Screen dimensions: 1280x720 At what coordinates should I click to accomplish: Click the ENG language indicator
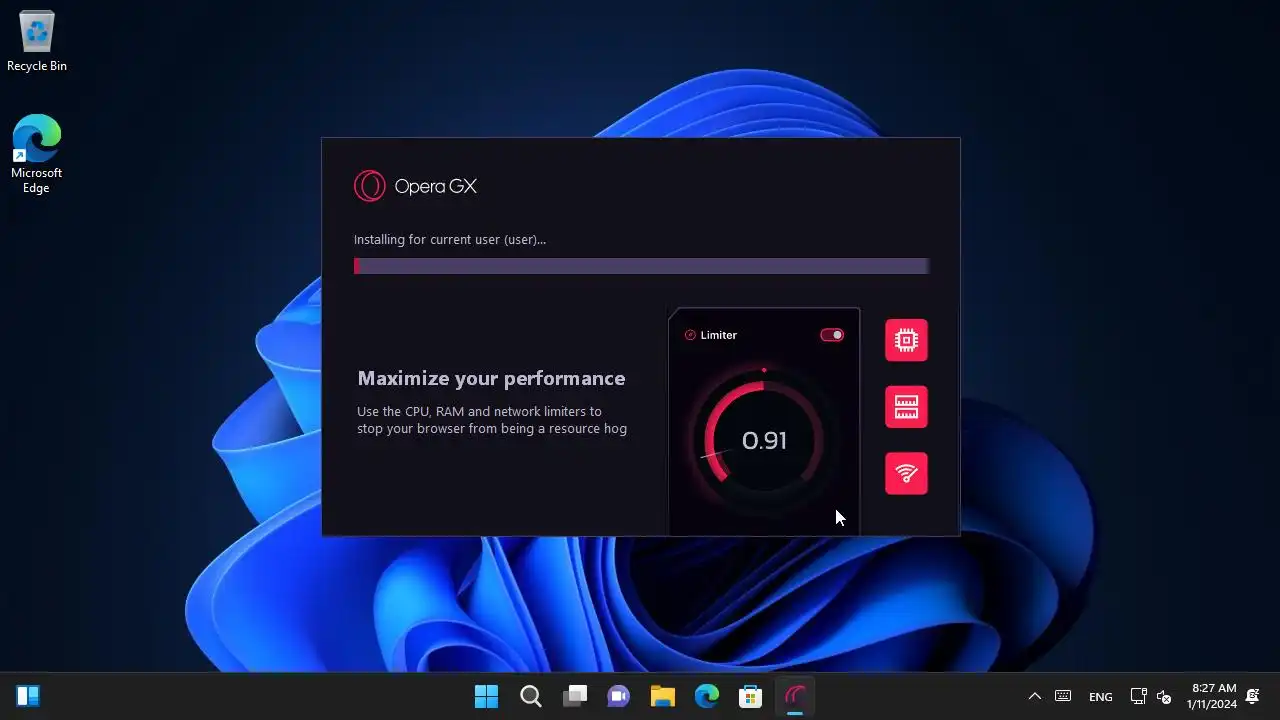point(1101,696)
